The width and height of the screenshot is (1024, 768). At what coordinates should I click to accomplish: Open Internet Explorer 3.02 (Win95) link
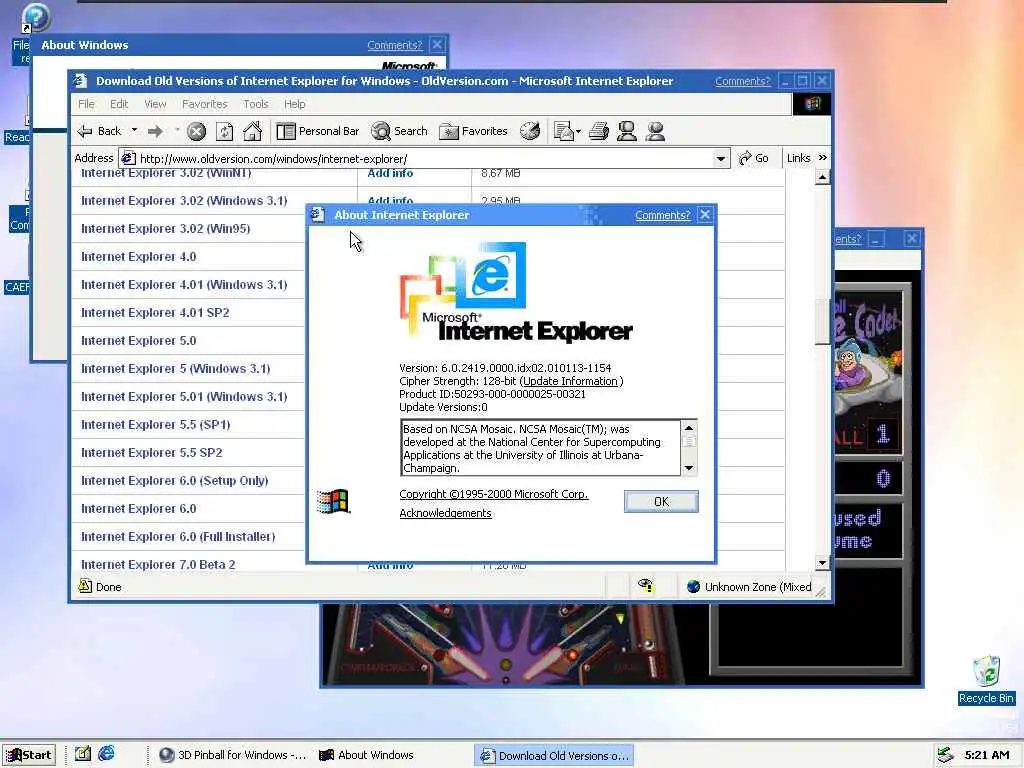pyautogui.click(x=165, y=229)
